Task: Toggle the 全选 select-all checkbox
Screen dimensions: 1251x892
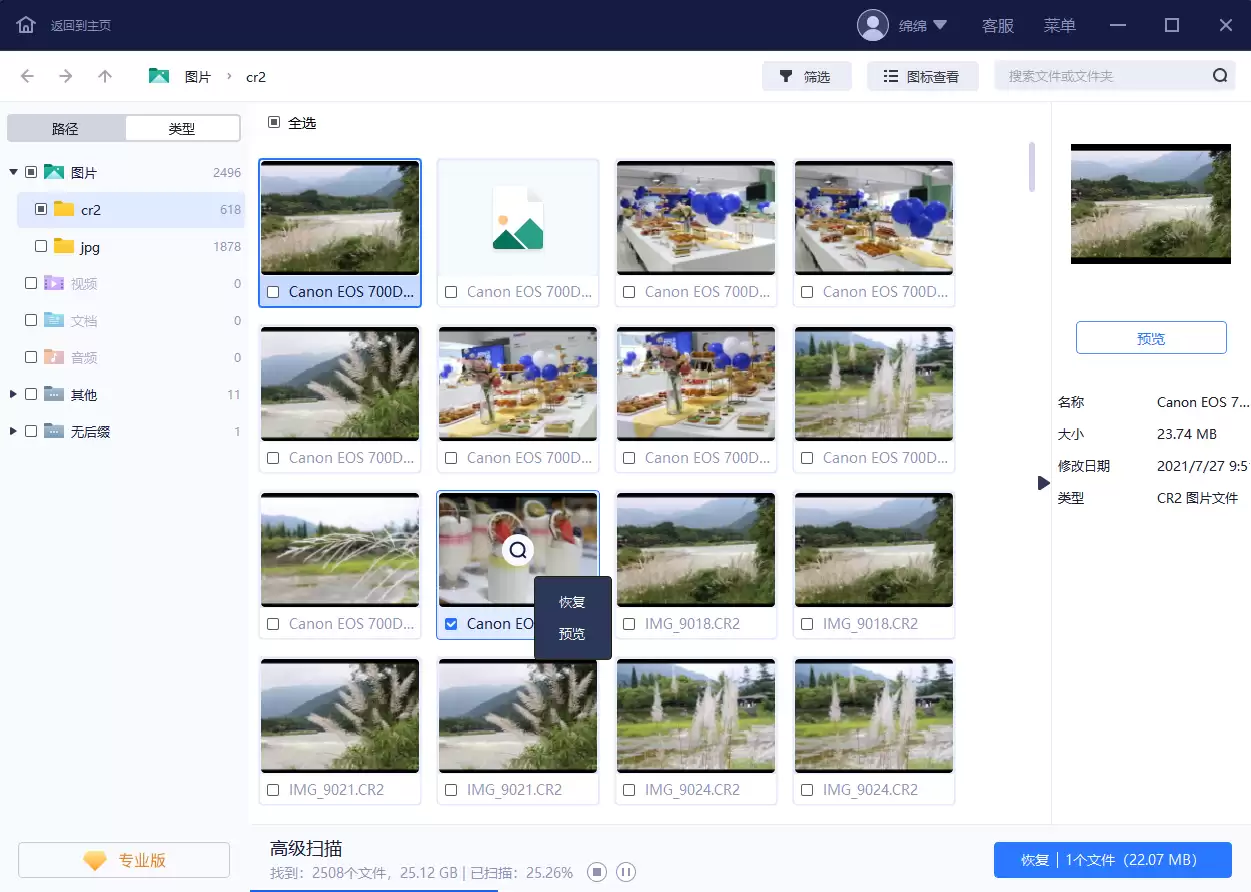Action: [274, 123]
